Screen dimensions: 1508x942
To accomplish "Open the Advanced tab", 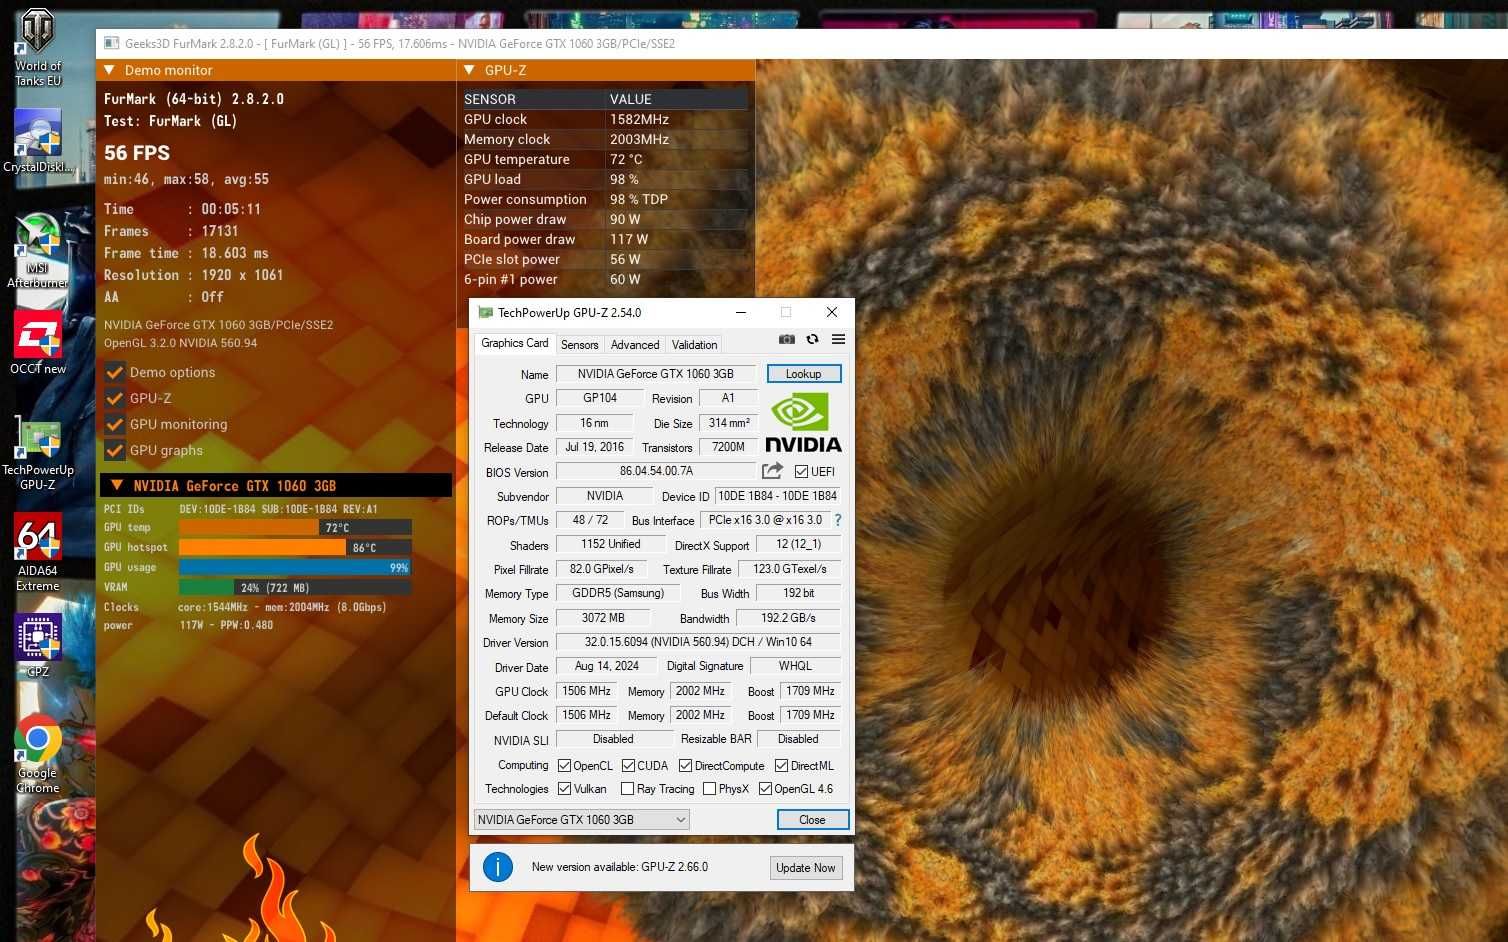I will click(x=635, y=345).
